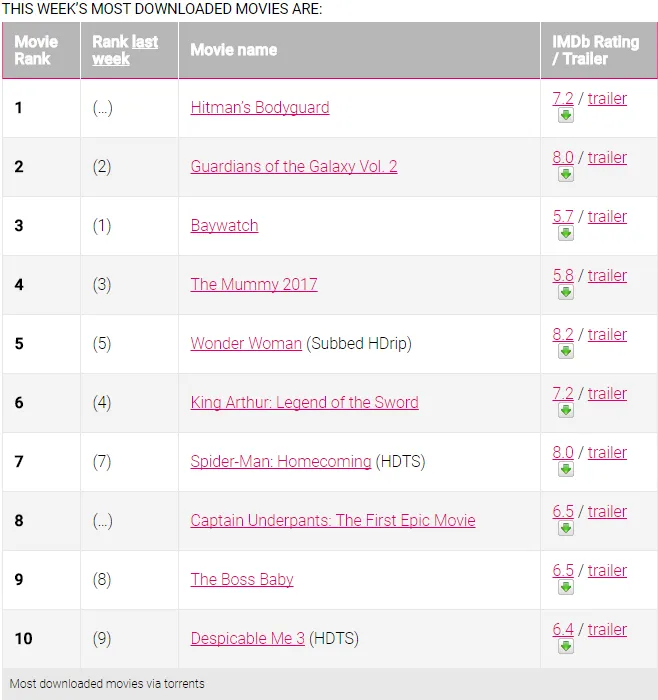Watch the trailer for Guardians of the Galaxy Vol. 2
The height and width of the screenshot is (700, 658).
tap(607, 157)
